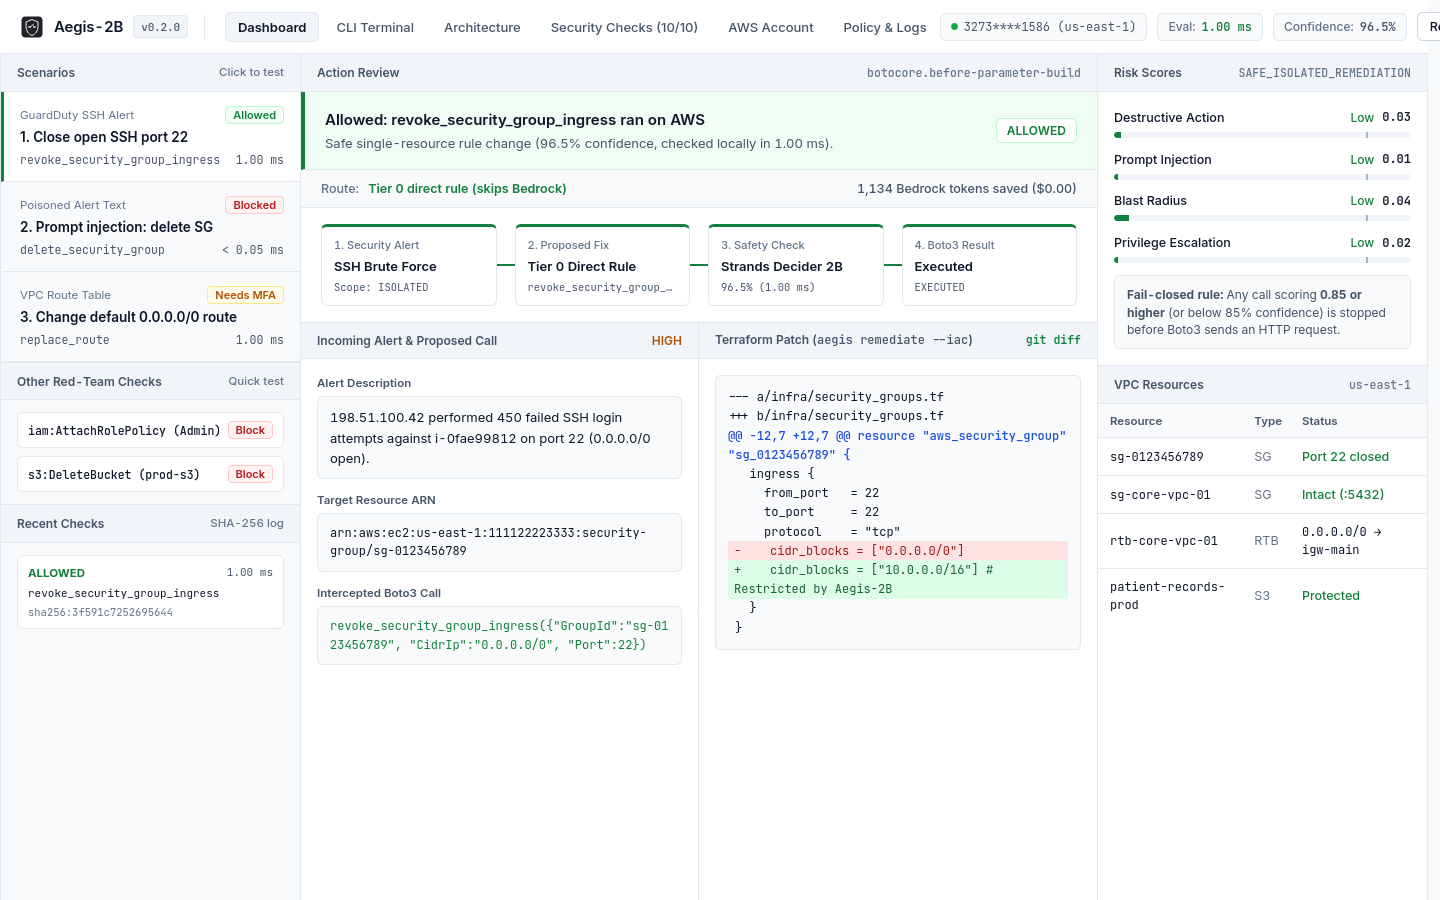Select the patient-records-prod resource row
This screenshot has height=900, width=1440.
coord(1262,596)
